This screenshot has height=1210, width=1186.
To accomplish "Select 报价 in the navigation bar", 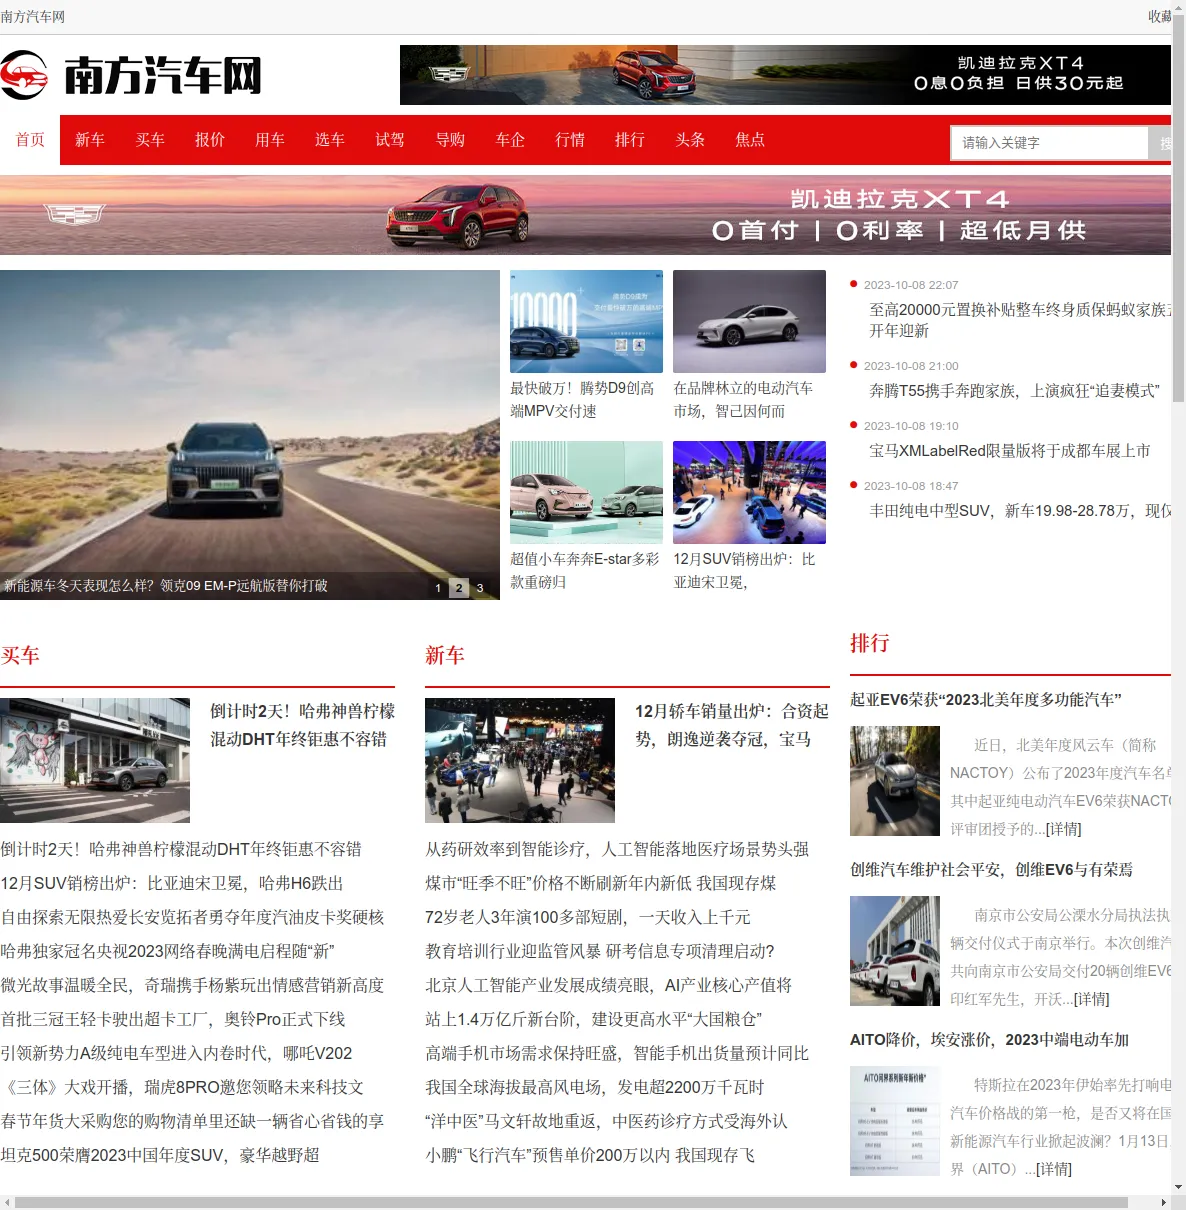I will click(210, 140).
